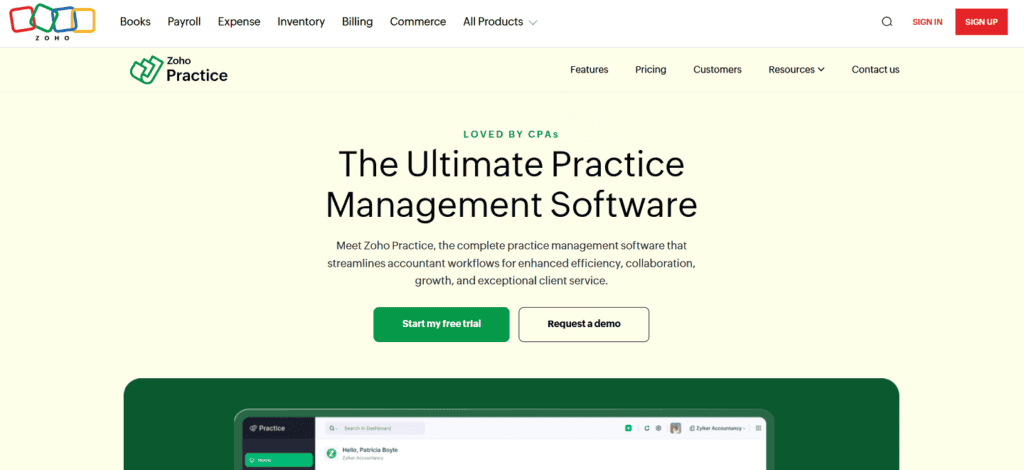Open the Books product page
1024x470 pixels.
tap(135, 22)
